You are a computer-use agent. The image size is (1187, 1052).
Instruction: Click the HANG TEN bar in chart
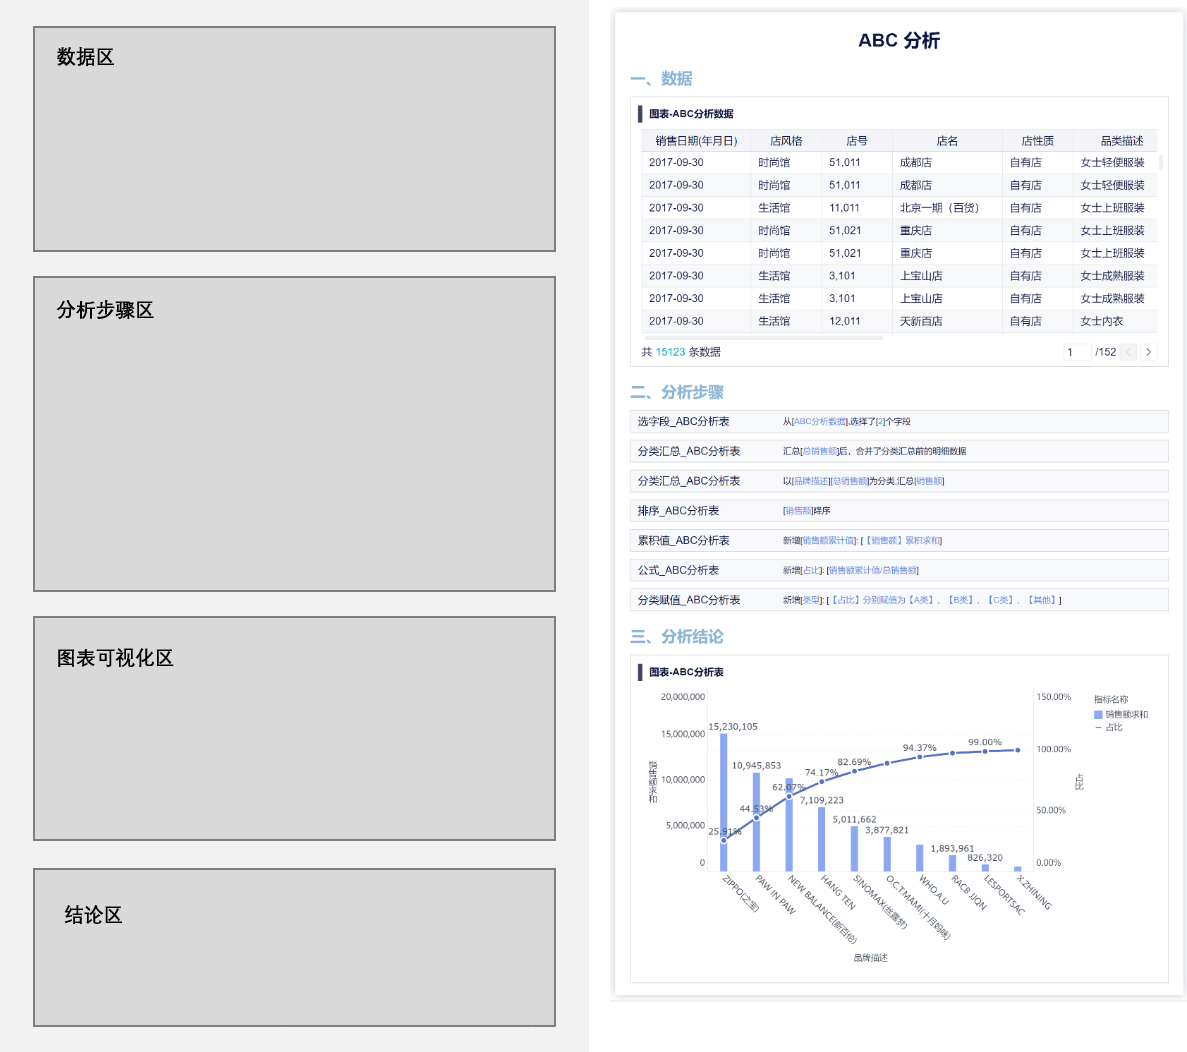tap(821, 839)
